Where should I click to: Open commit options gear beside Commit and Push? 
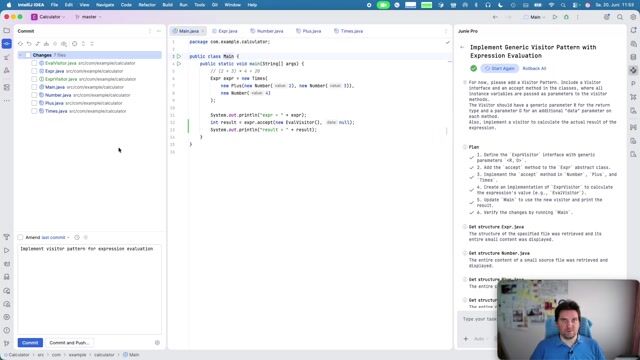157,343
